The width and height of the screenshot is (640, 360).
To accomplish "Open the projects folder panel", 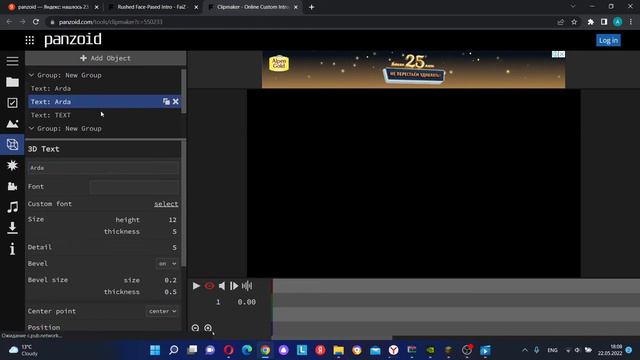I will 12,82.
